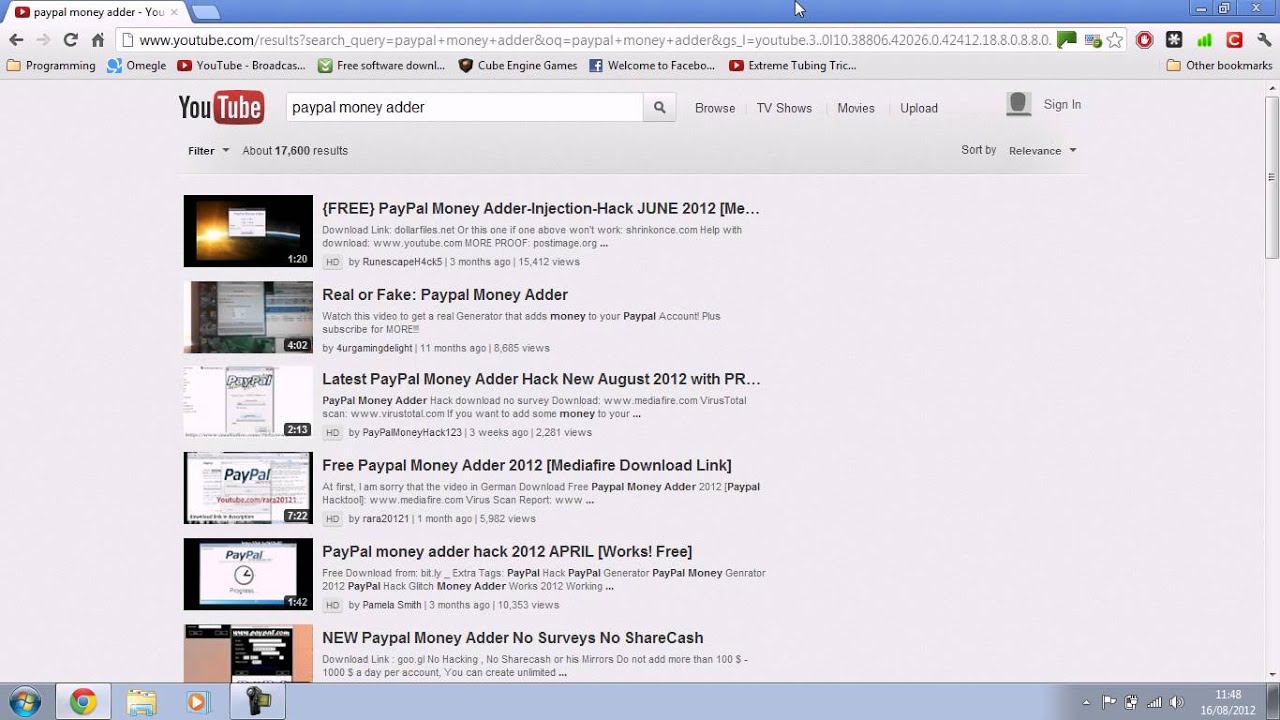
Task: Open Chrome wrench settings menu
Action: click(x=1263, y=40)
